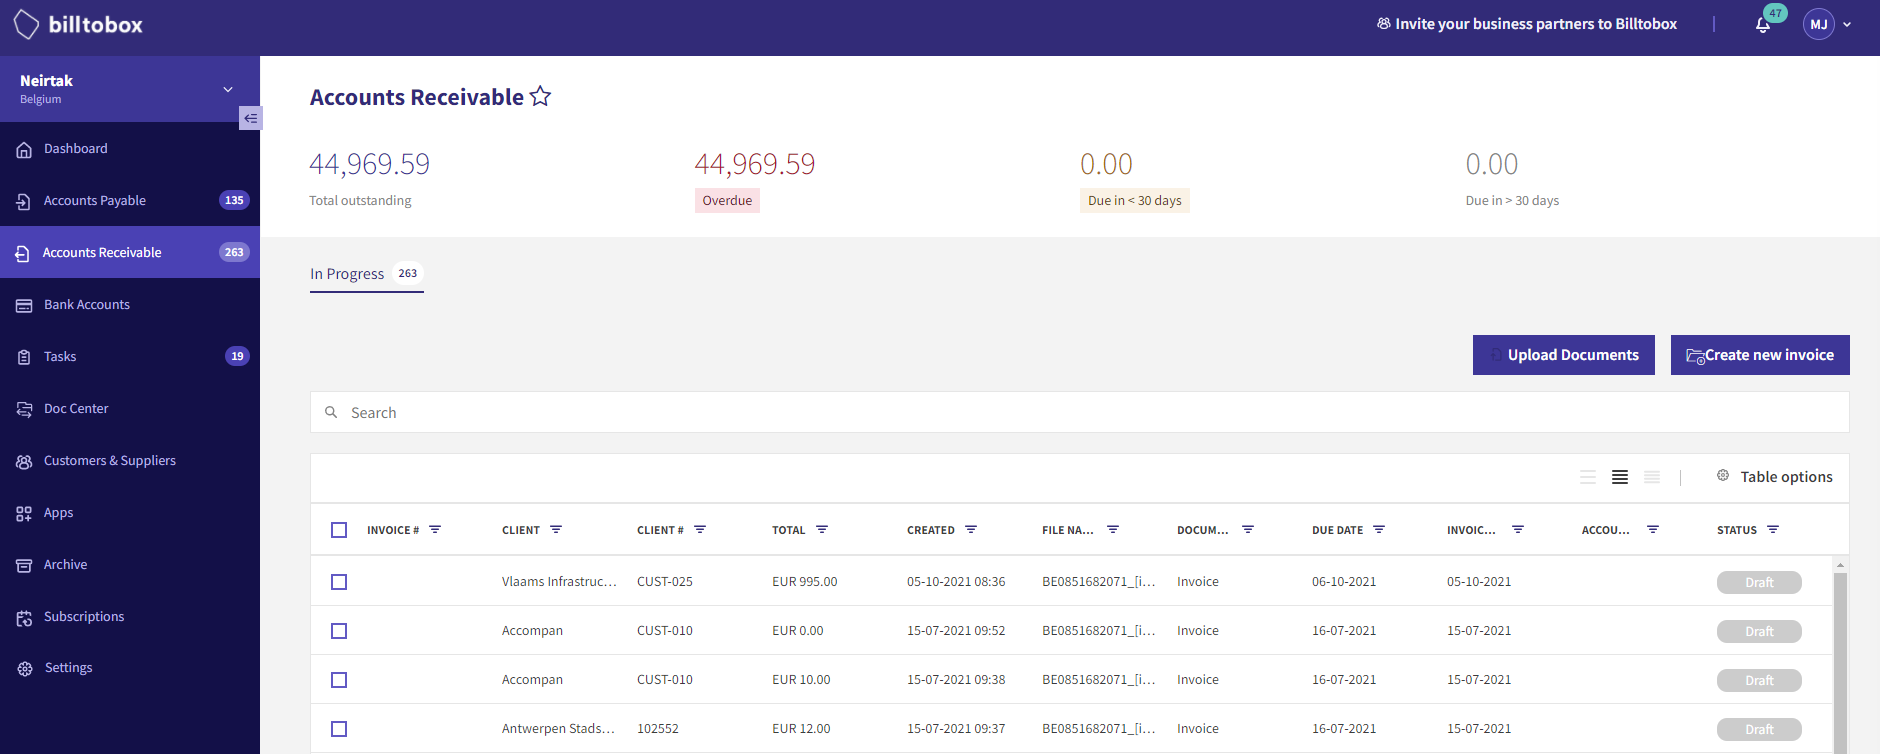
Task: Expand the user menu chevron
Action: [1847, 25]
